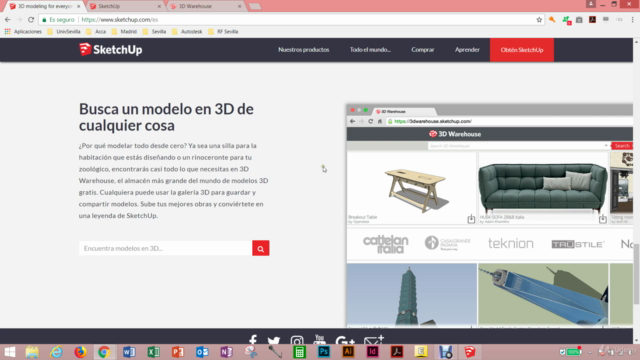Click the teknion brand logo
The height and width of the screenshot is (360, 640).
511,244
